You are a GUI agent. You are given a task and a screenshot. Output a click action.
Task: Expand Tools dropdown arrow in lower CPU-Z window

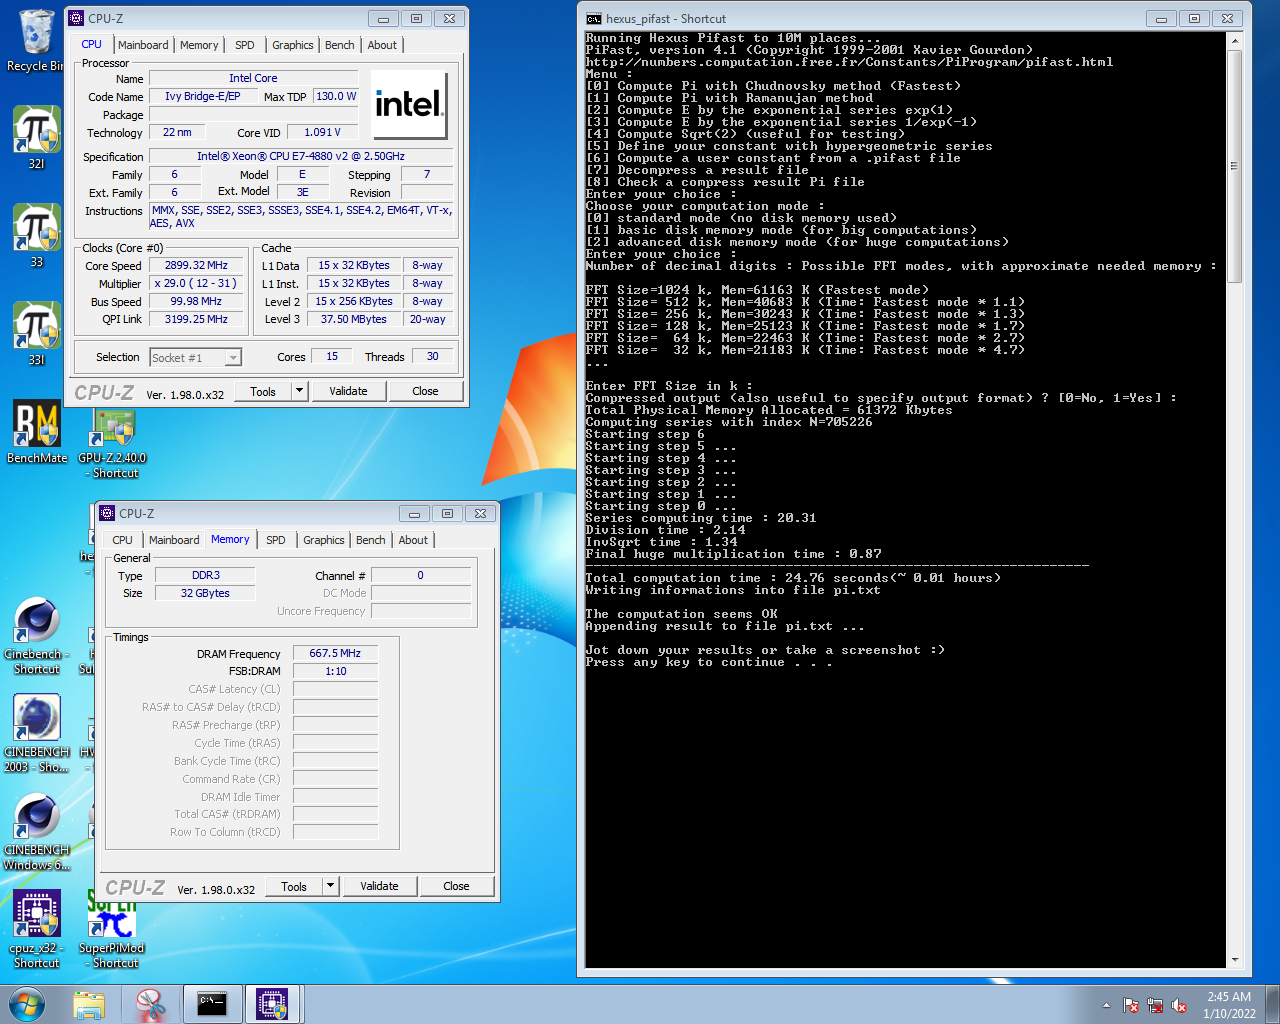click(330, 886)
